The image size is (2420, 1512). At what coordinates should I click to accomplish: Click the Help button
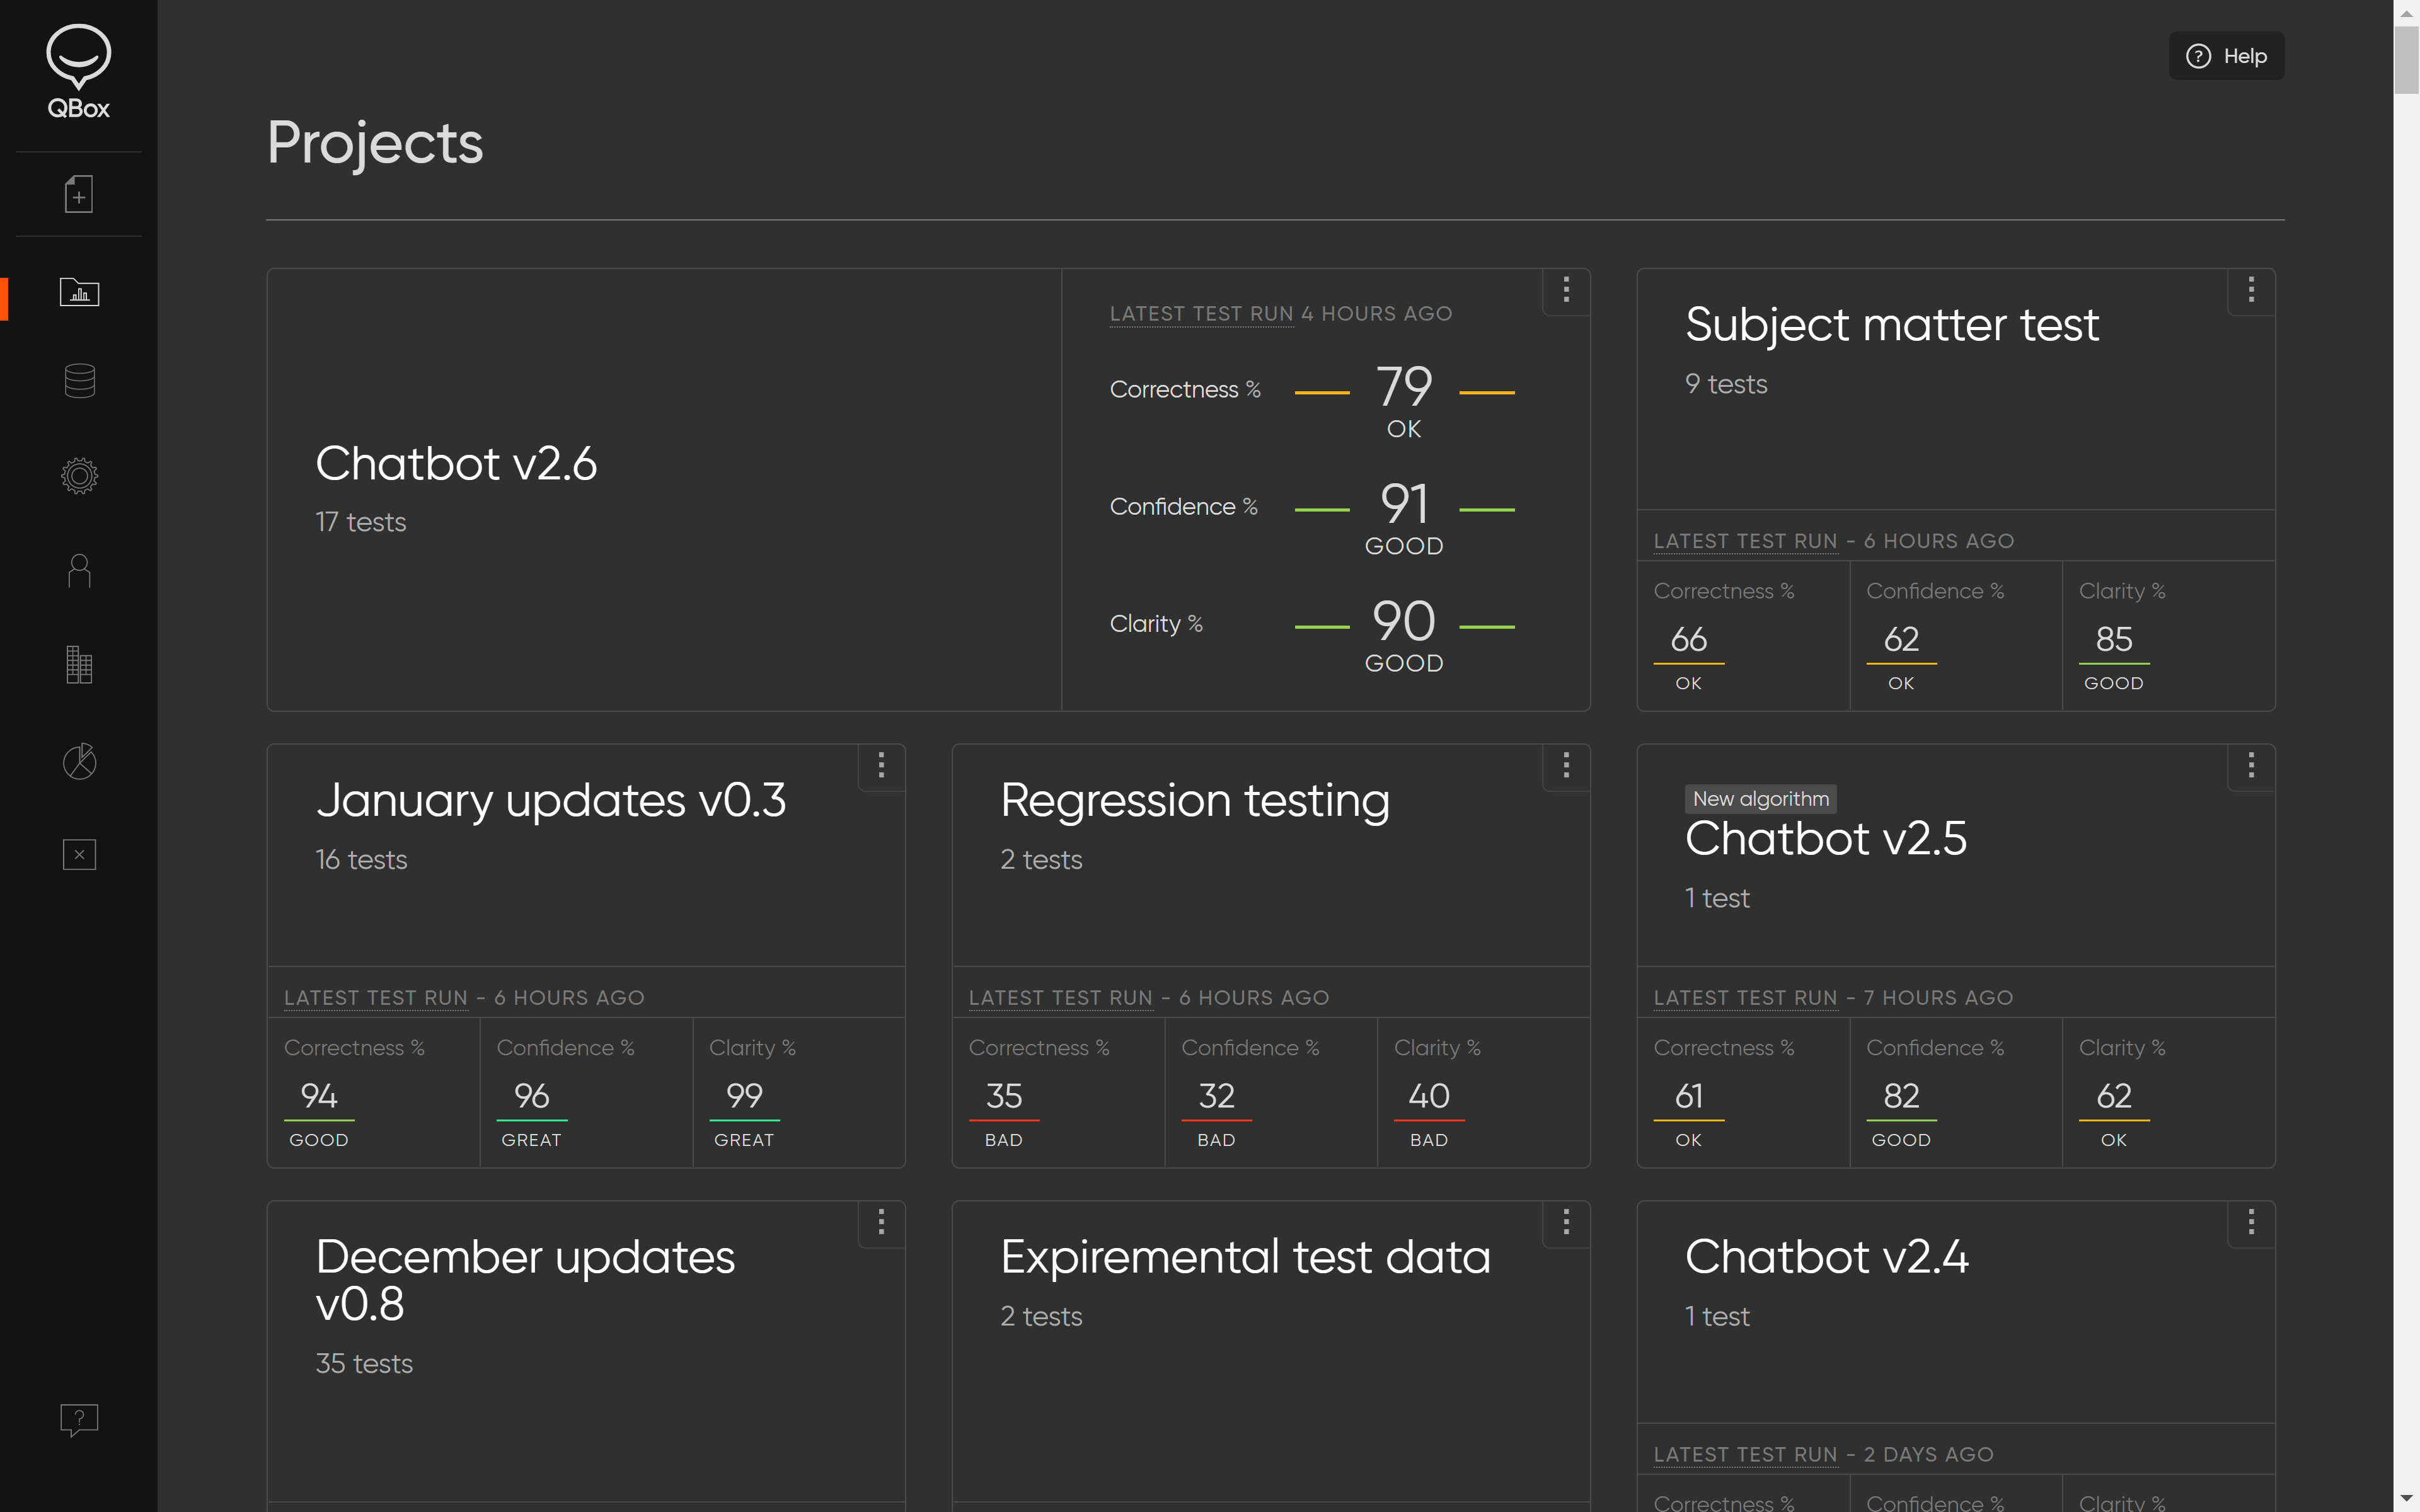(2226, 56)
